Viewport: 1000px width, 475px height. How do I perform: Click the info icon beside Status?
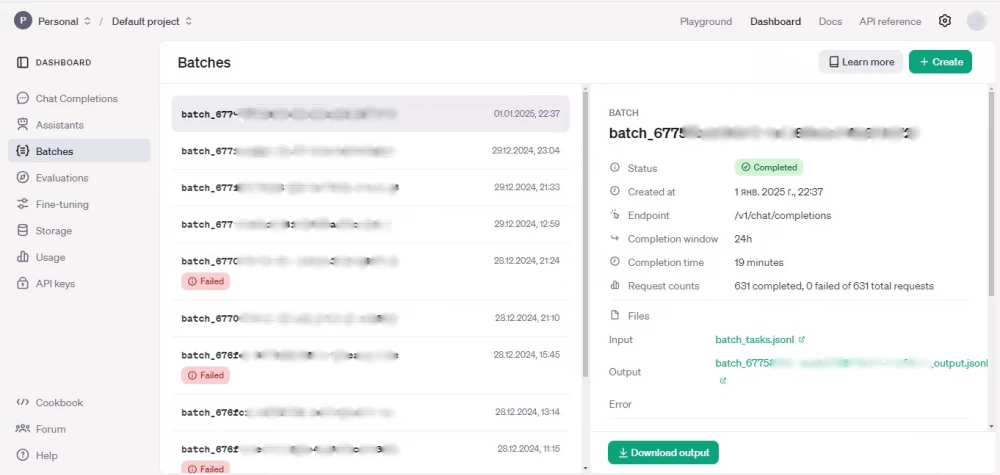(x=615, y=168)
